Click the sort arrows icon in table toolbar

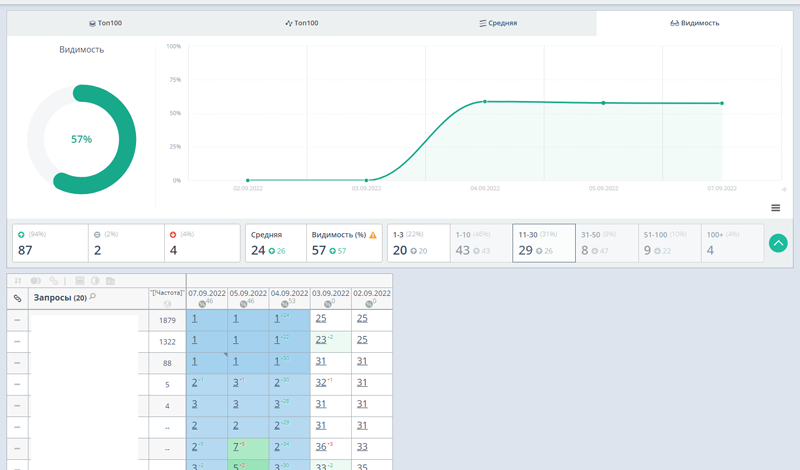tap(18, 281)
